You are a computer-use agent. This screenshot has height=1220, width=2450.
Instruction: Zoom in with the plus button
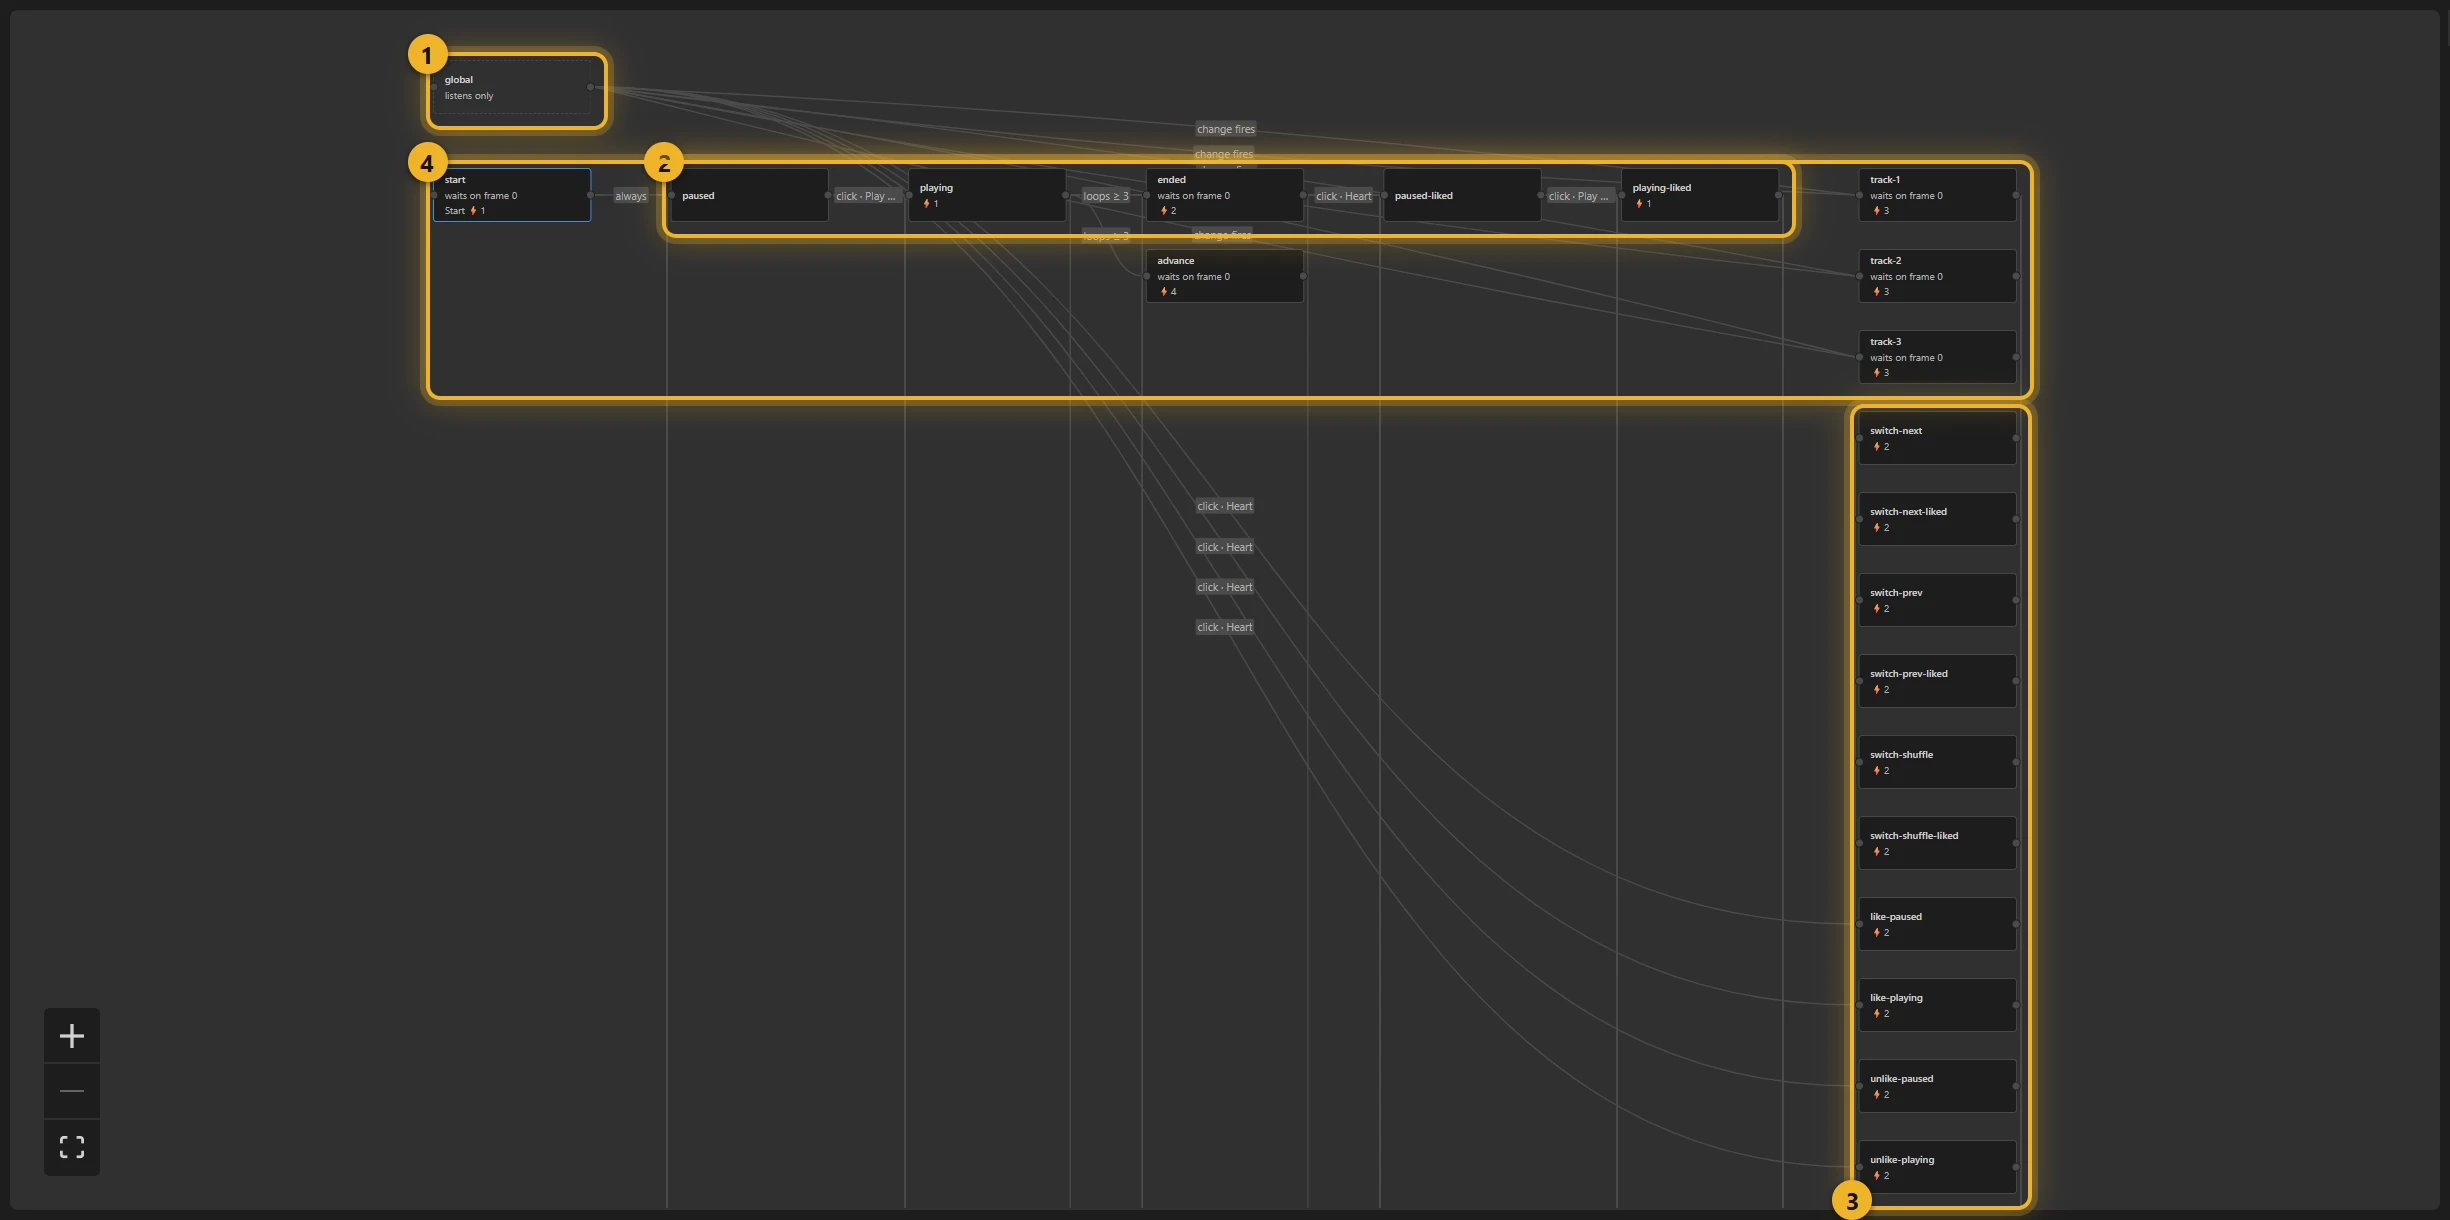72,1035
